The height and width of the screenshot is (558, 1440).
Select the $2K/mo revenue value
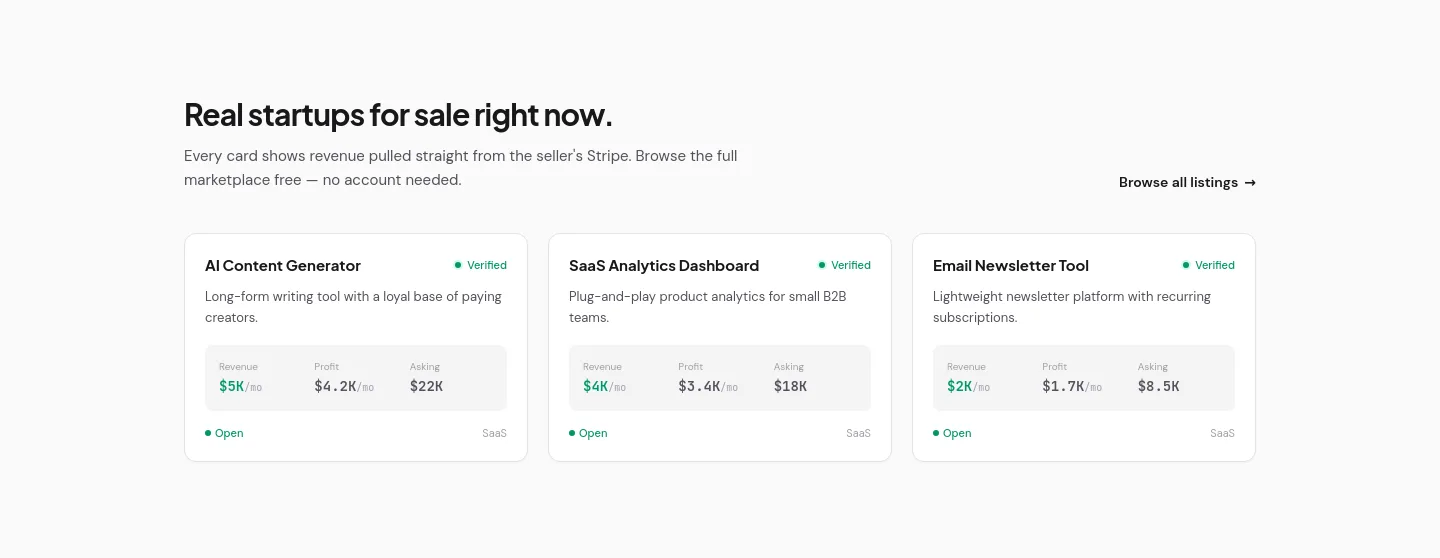[x=968, y=386]
